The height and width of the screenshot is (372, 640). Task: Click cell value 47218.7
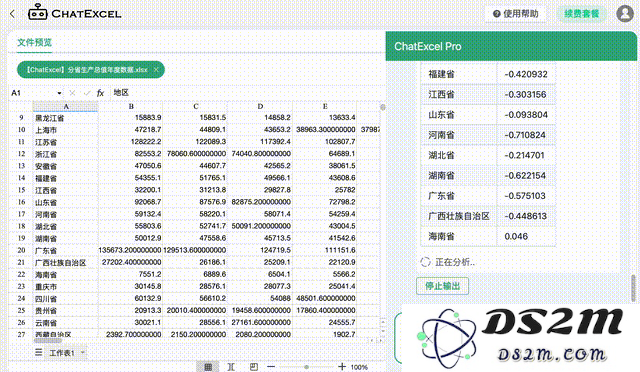click(x=130, y=129)
